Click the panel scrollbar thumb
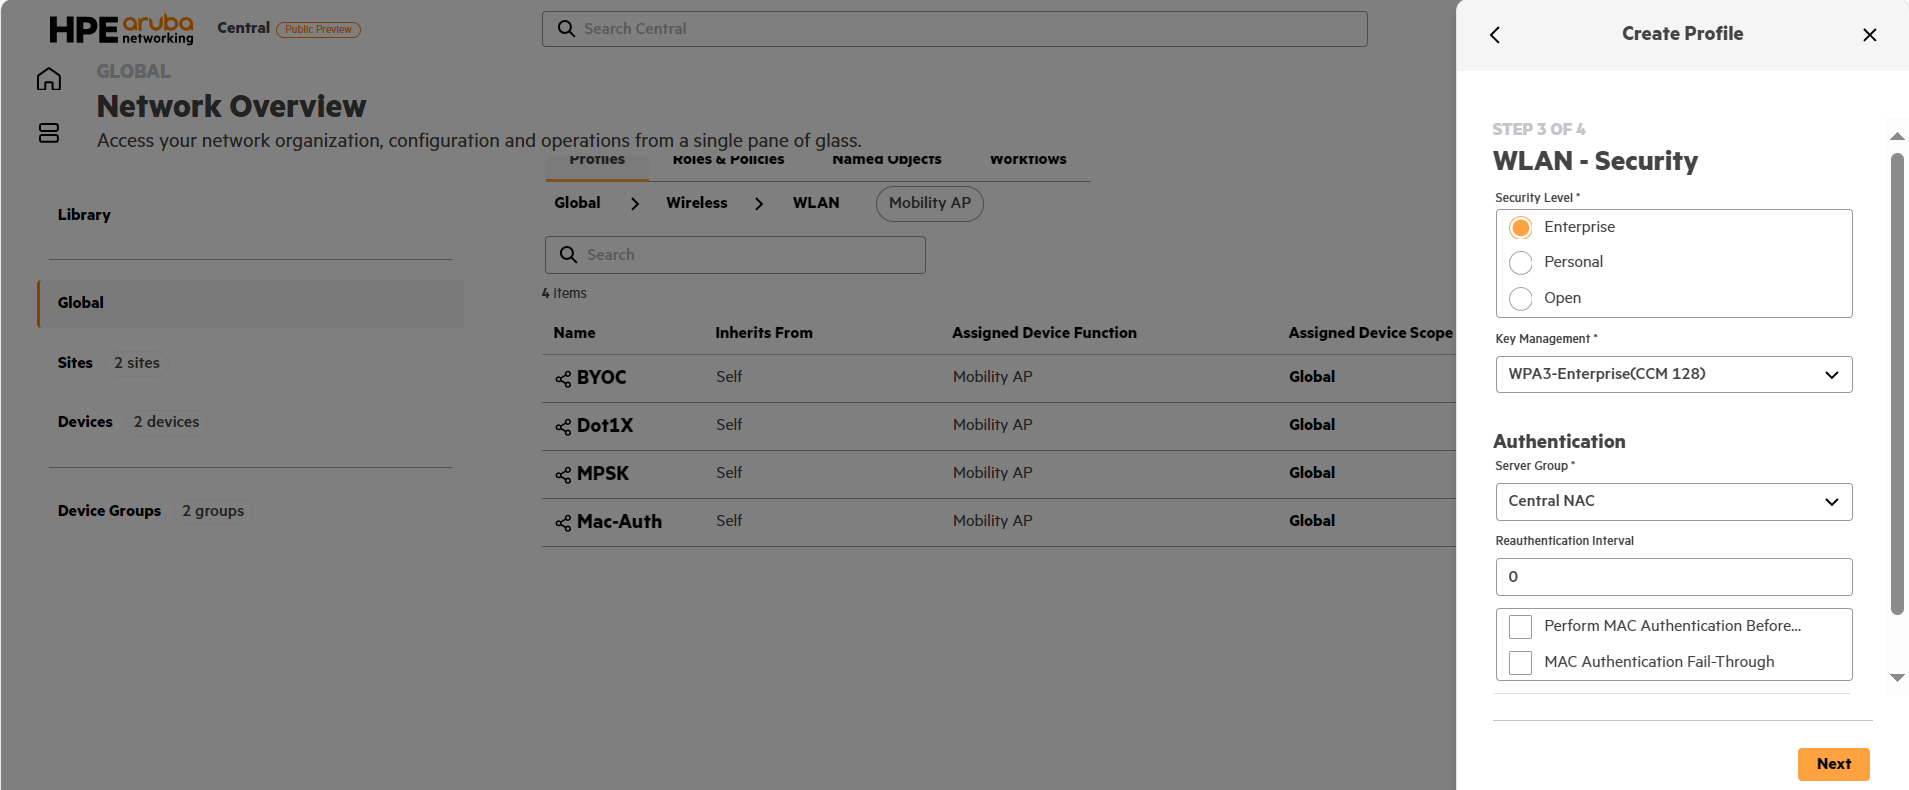Viewport: 1909px width, 790px height. pos(1897,384)
